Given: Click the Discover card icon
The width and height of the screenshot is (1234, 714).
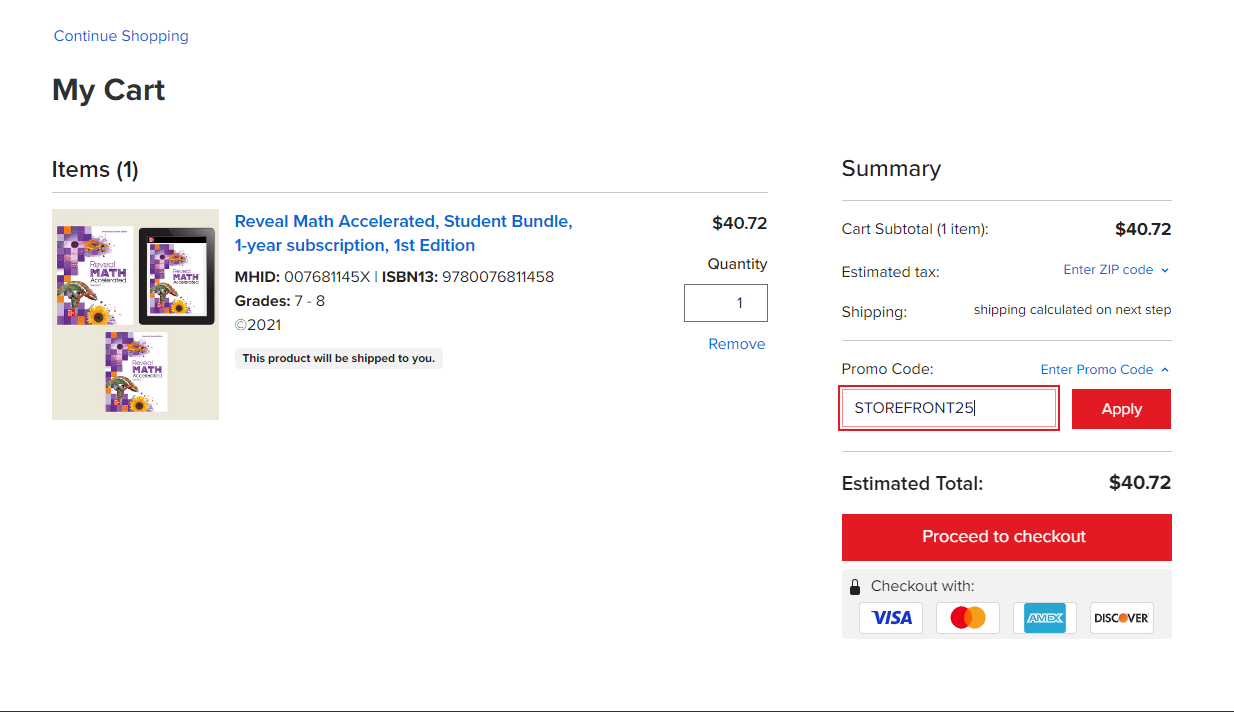Looking at the screenshot, I should (1121, 618).
